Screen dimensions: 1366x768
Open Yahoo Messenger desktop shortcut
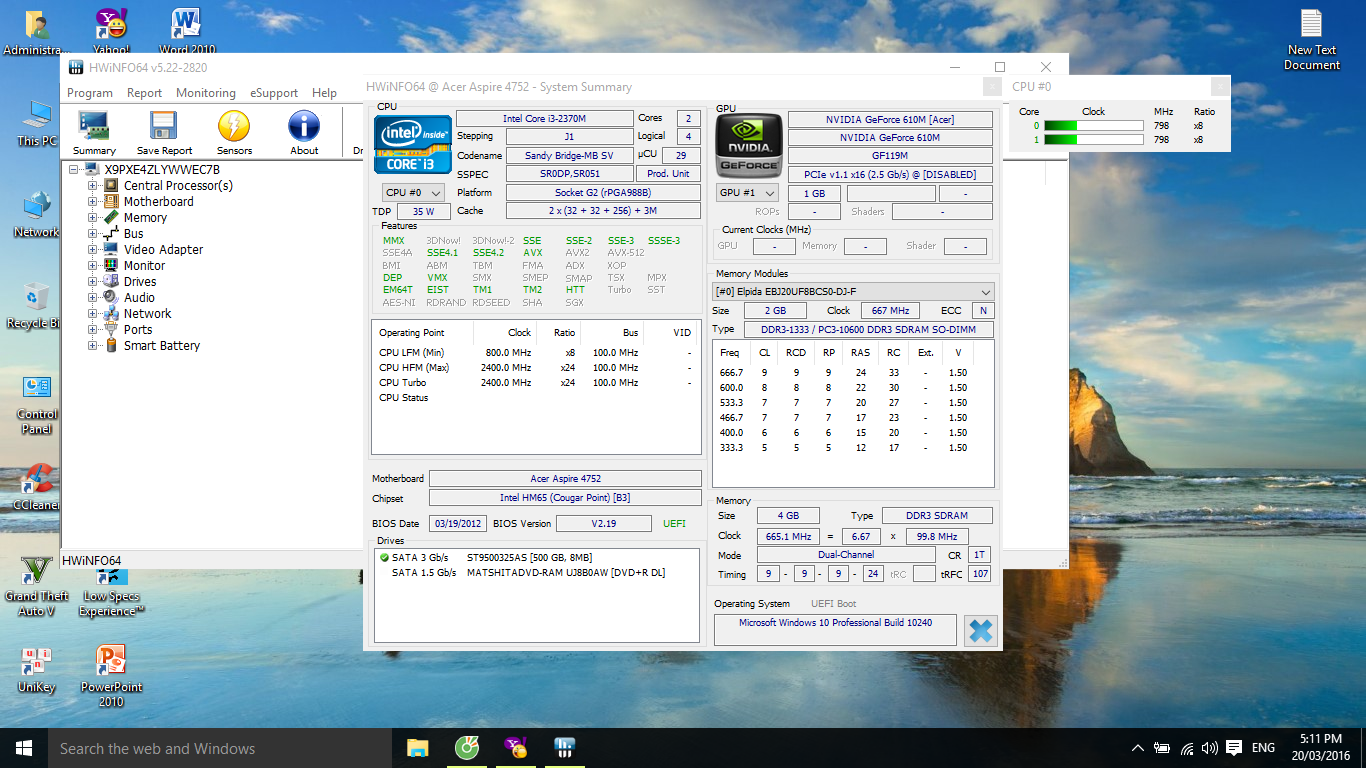coord(111,32)
